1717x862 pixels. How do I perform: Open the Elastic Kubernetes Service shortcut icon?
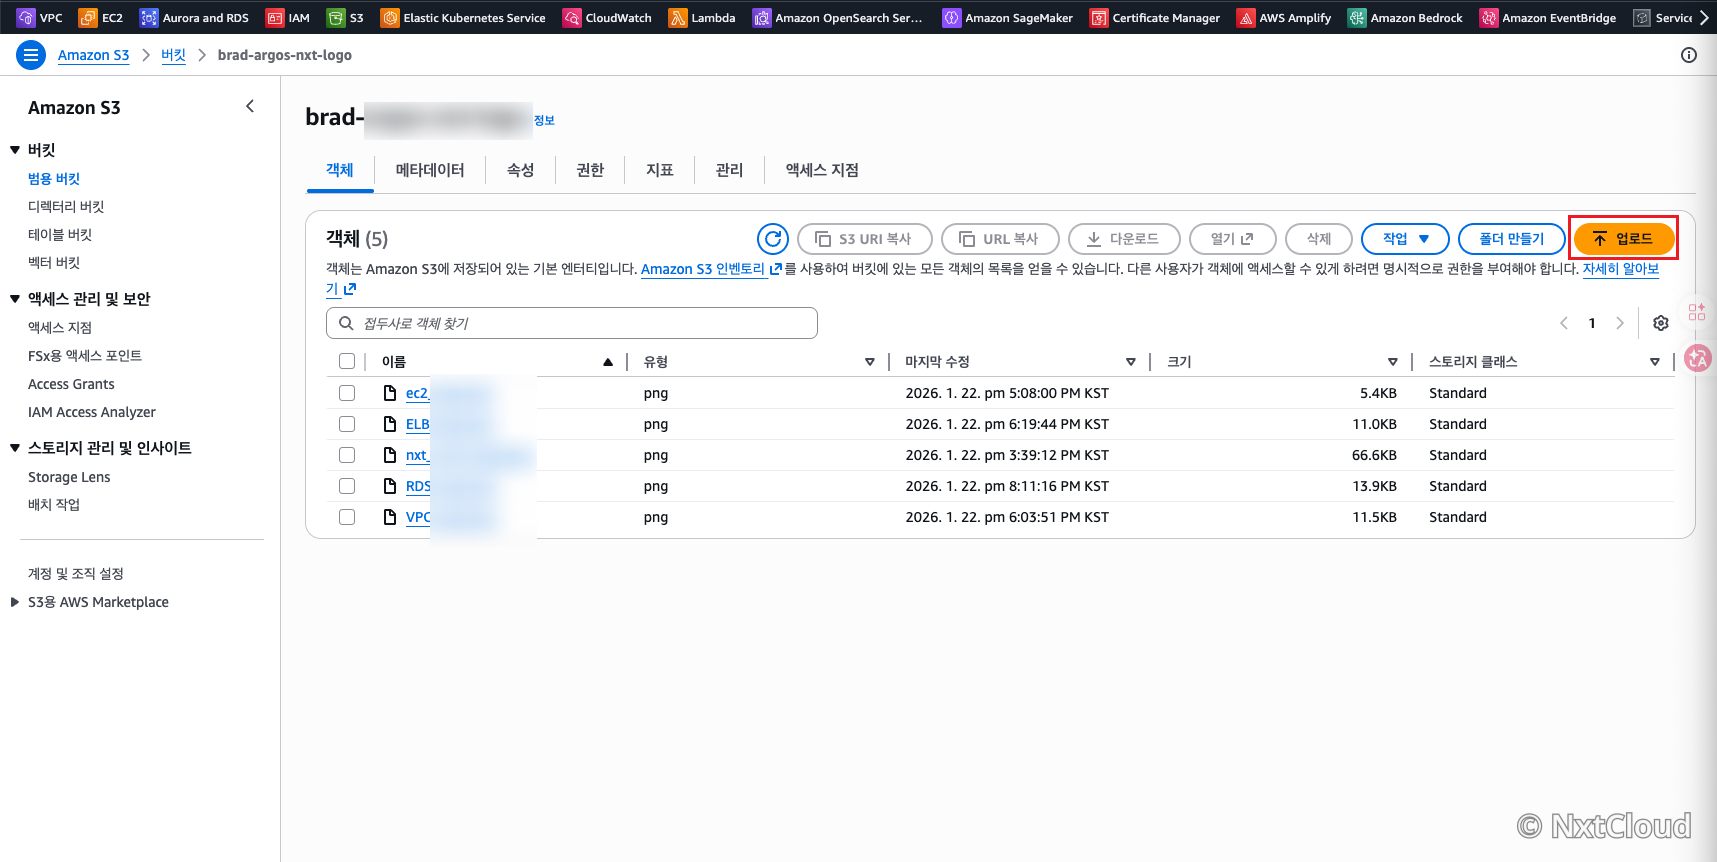coord(390,17)
